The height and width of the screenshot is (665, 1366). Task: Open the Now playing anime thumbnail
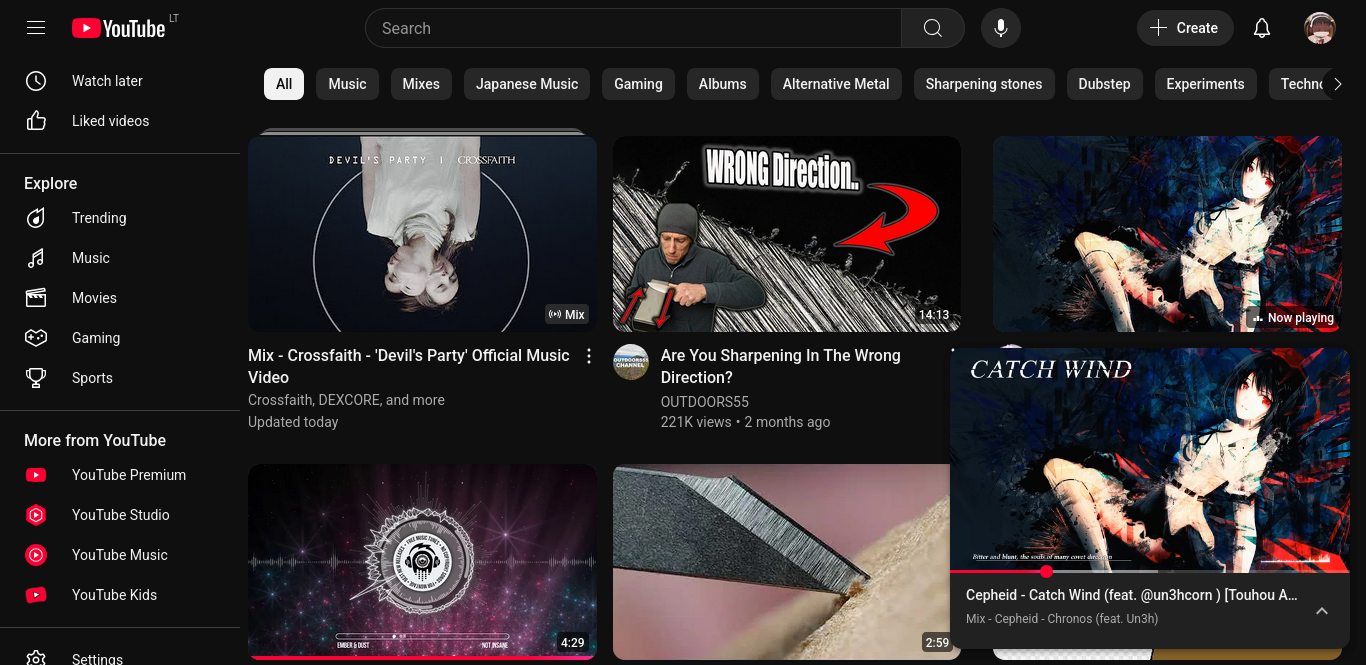coord(1167,234)
